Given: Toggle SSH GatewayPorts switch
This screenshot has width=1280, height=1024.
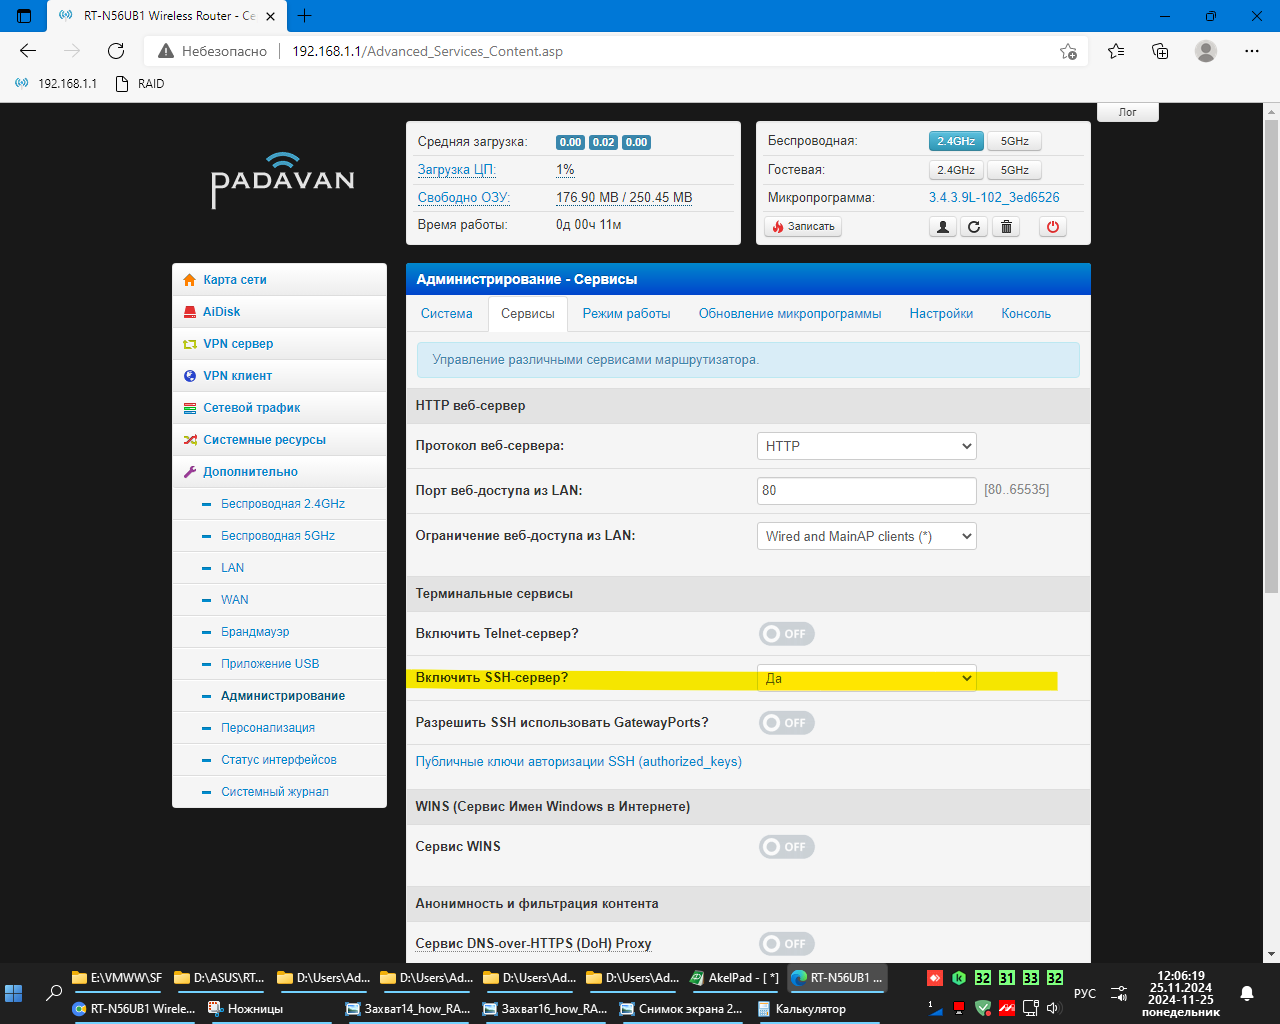Looking at the screenshot, I should 786,723.
